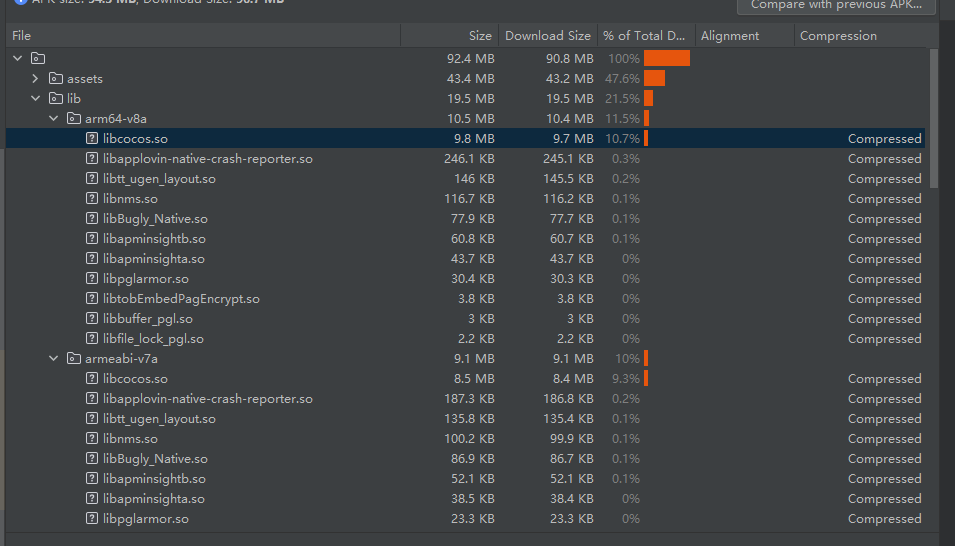
Task: Click file icon next to libbuffer_pgl.so
Action: pyautogui.click(x=92, y=319)
